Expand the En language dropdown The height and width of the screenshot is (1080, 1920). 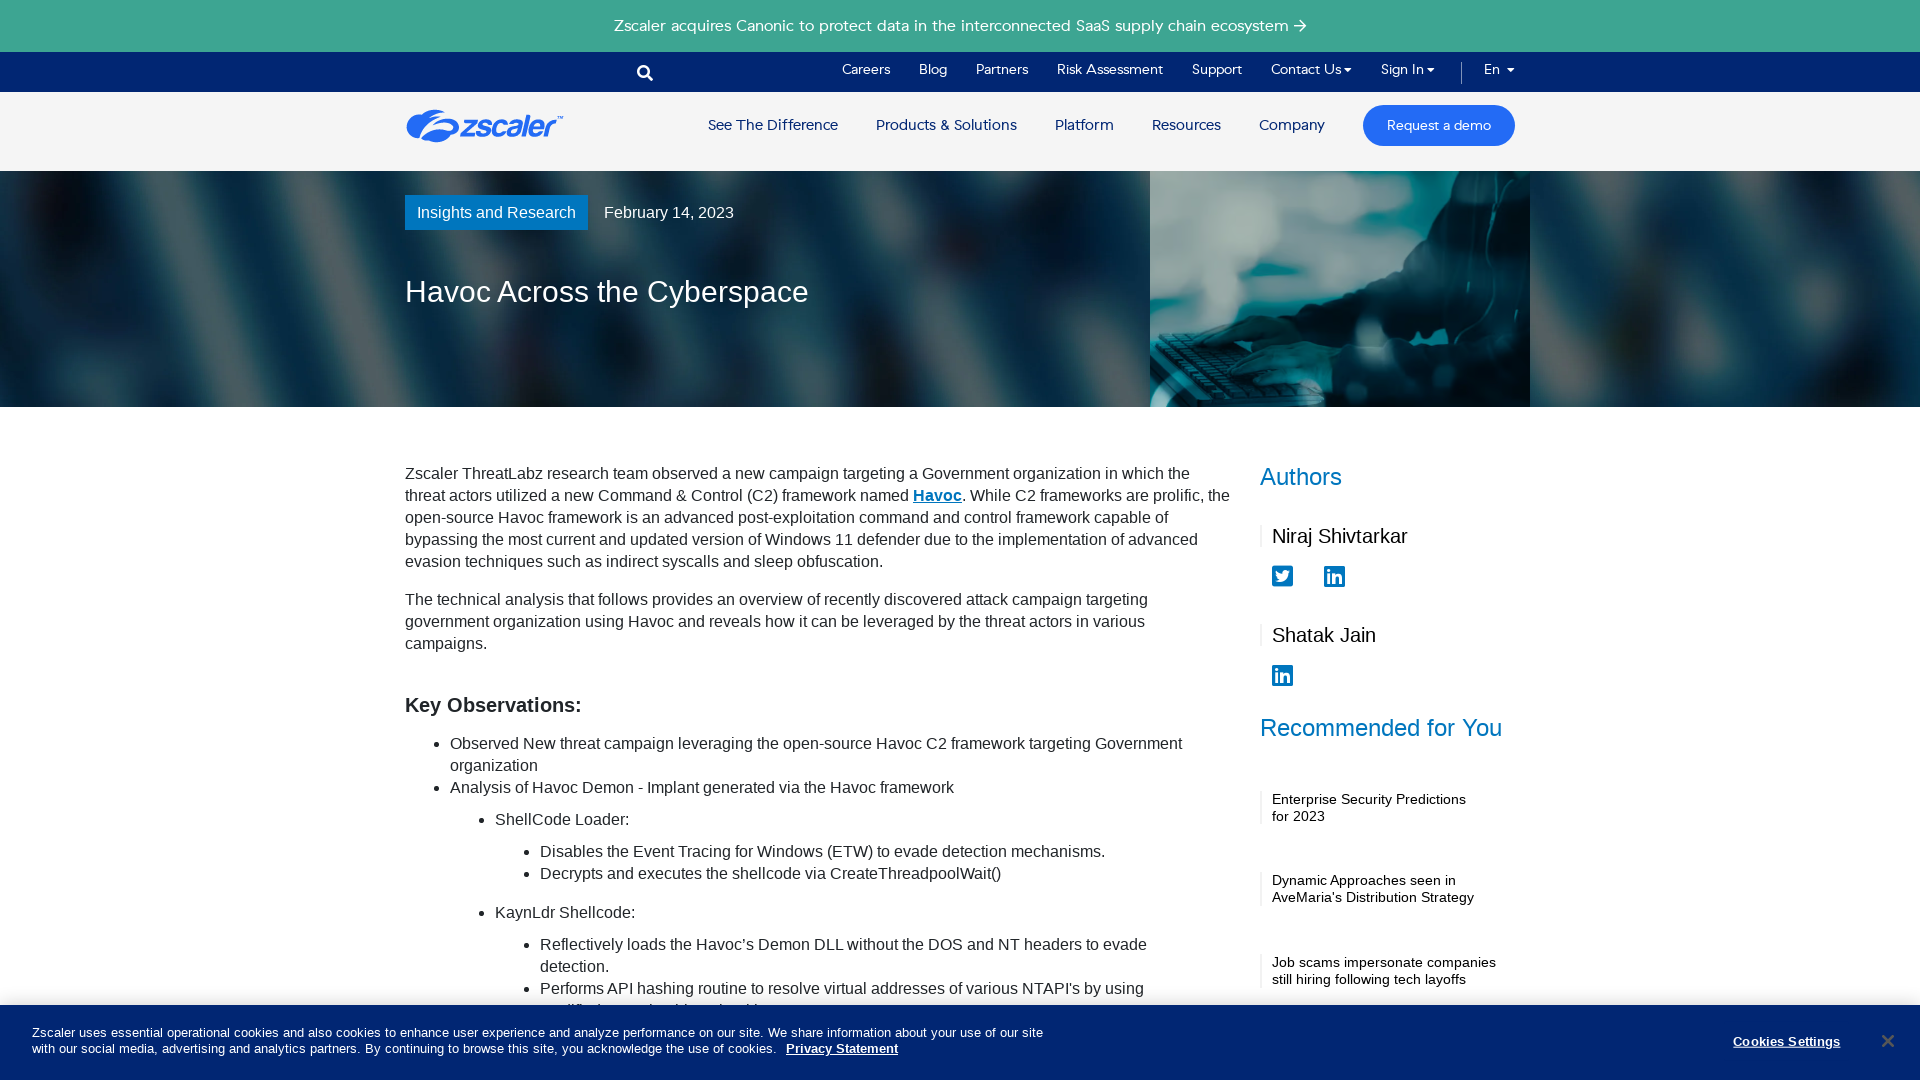point(1497,69)
